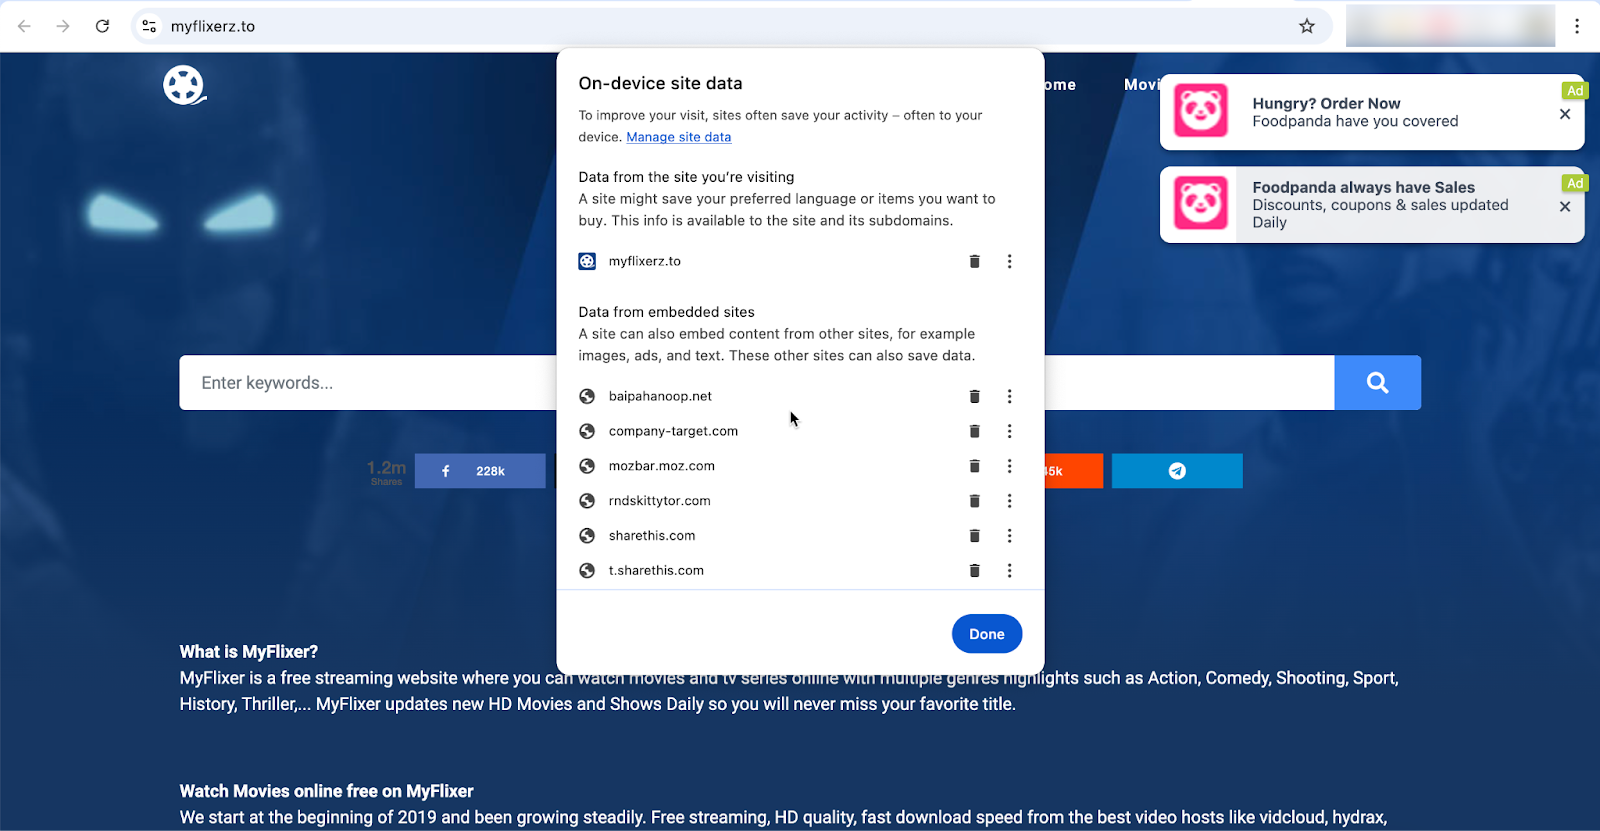Image resolution: width=1600 pixels, height=831 pixels.
Task: Open more options for mozbar.moz.com
Action: click(x=1009, y=466)
